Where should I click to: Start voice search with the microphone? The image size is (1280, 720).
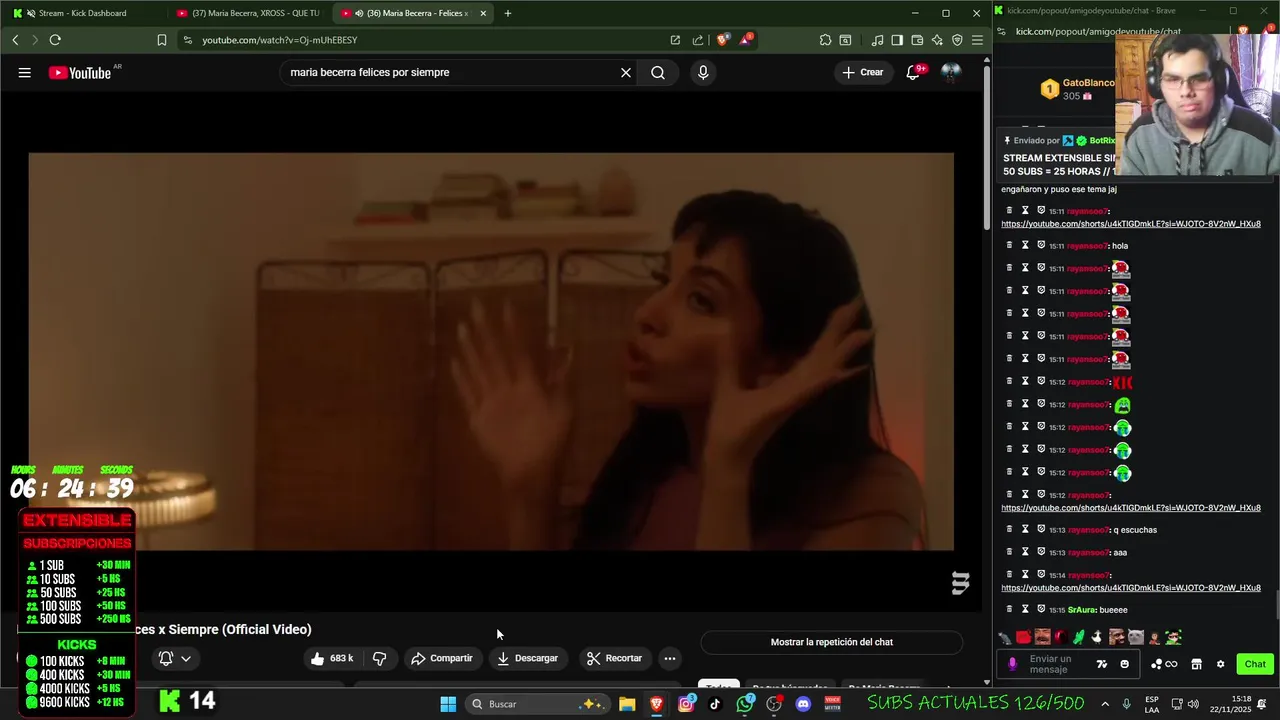[703, 72]
